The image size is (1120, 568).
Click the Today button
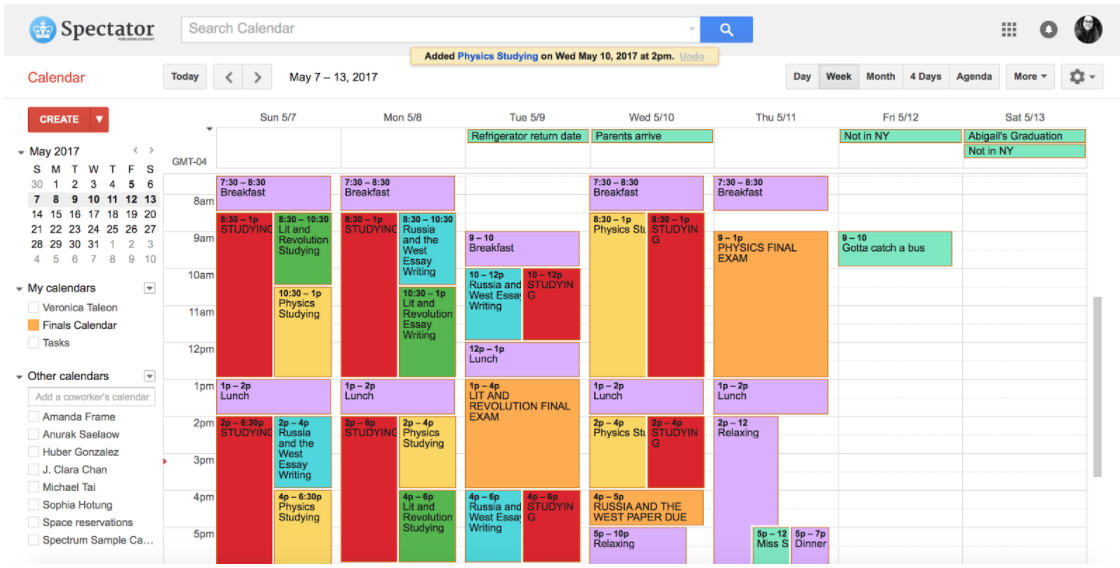tap(185, 77)
